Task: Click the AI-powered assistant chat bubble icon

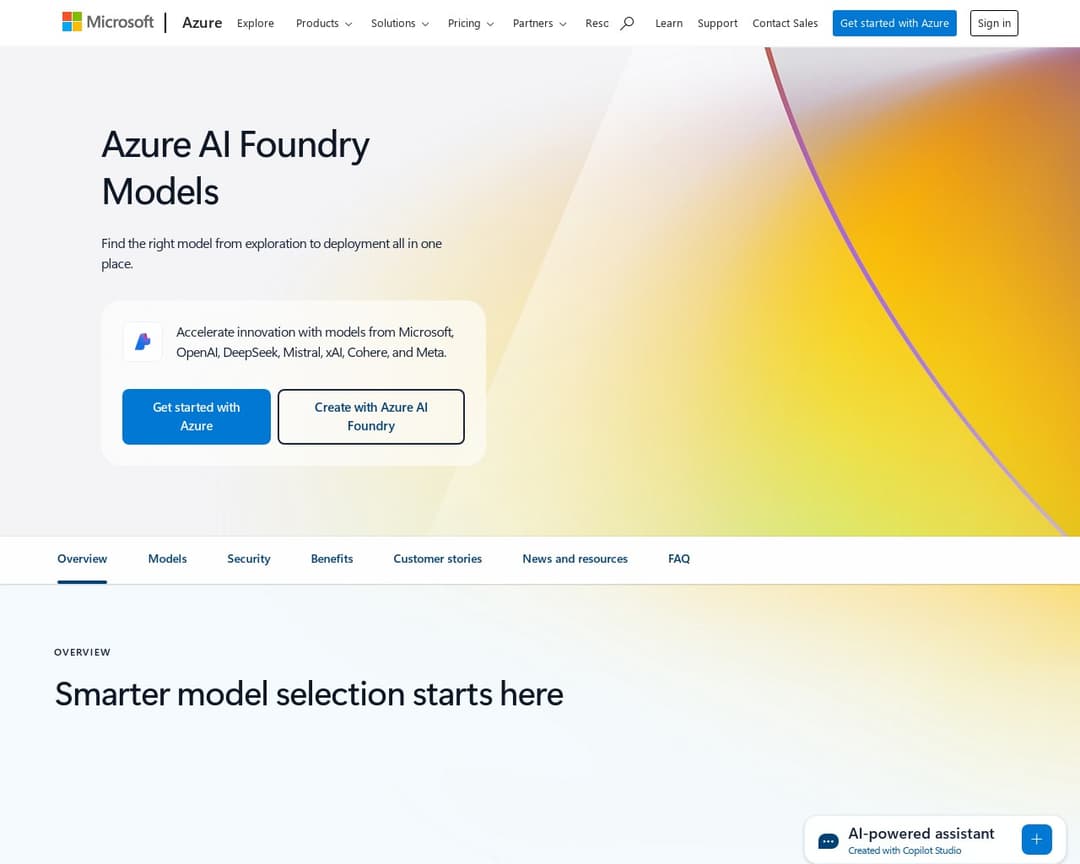Action: coord(828,841)
